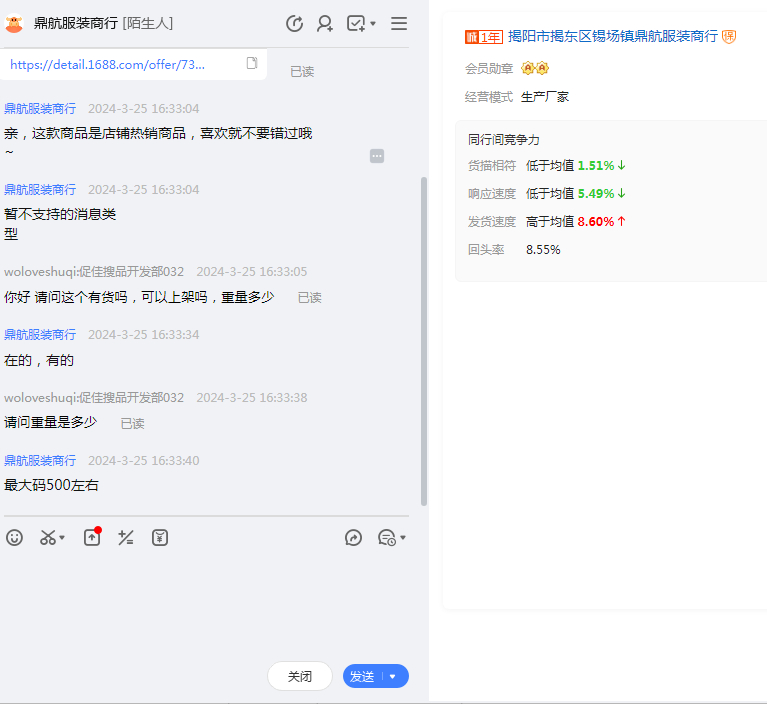Open the emoji picker
The height and width of the screenshot is (704, 767).
click(14, 538)
